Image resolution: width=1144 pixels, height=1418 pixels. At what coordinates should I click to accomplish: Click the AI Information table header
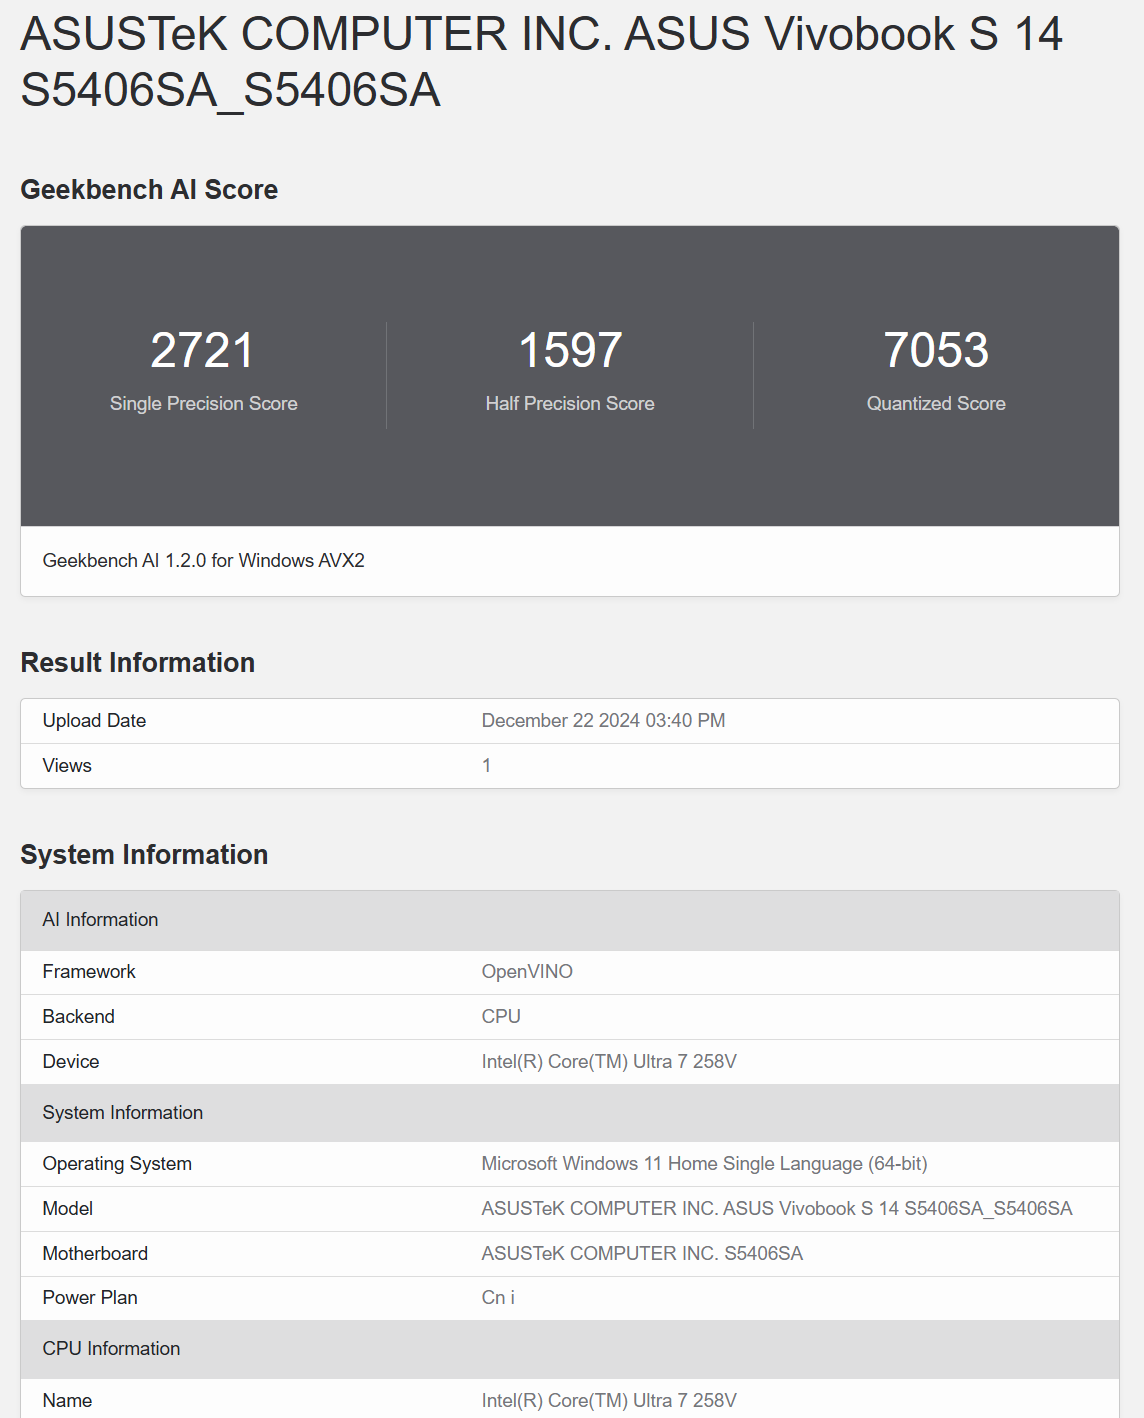click(570, 920)
